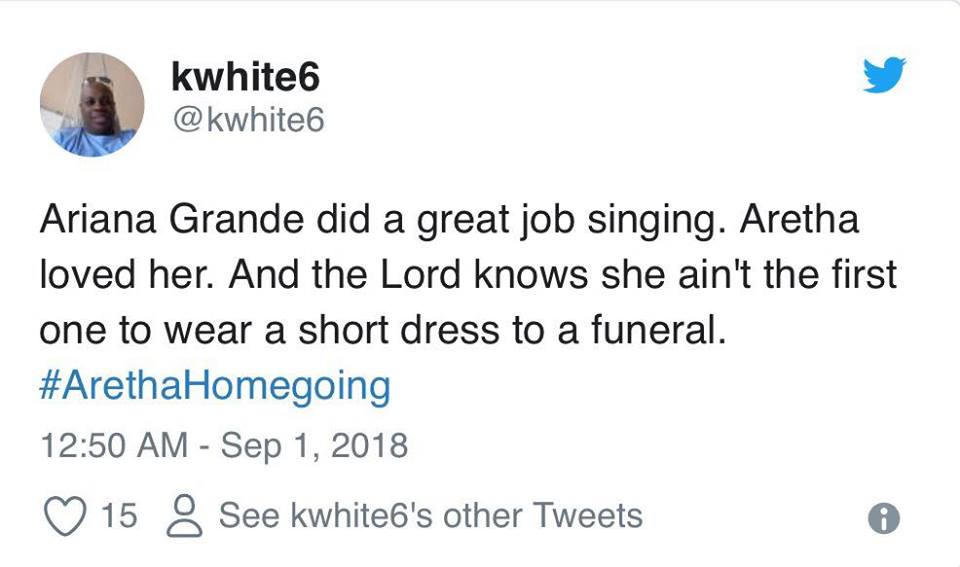Viewport: 960px width, 567px height.
Task: Click See kwhite6's other Tweets
Action: pyautogui.click(x=430, y=516)
